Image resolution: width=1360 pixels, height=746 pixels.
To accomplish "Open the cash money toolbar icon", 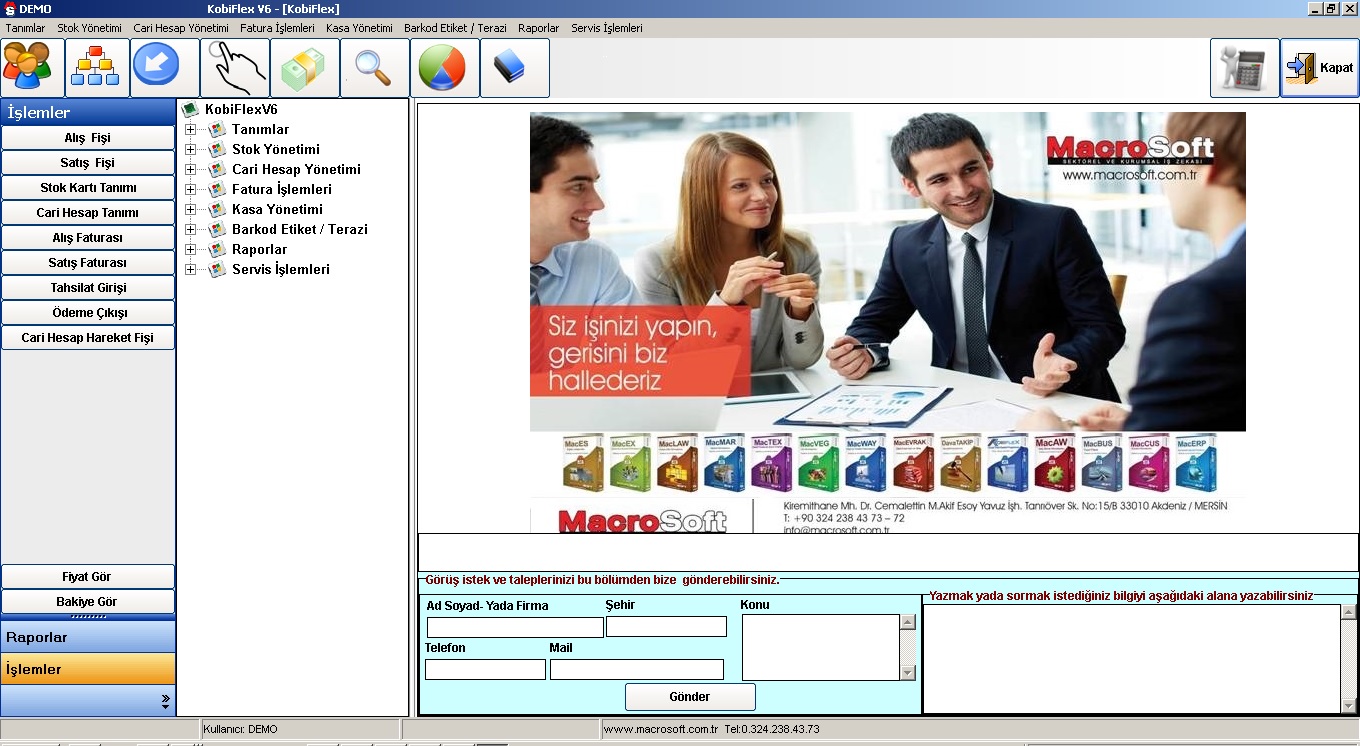I will tap(304, 68).
